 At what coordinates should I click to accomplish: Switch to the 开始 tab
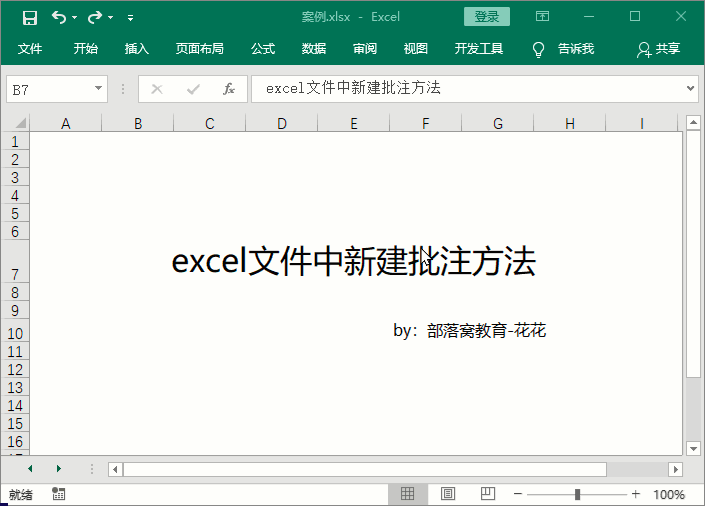[x=85, y=49]
